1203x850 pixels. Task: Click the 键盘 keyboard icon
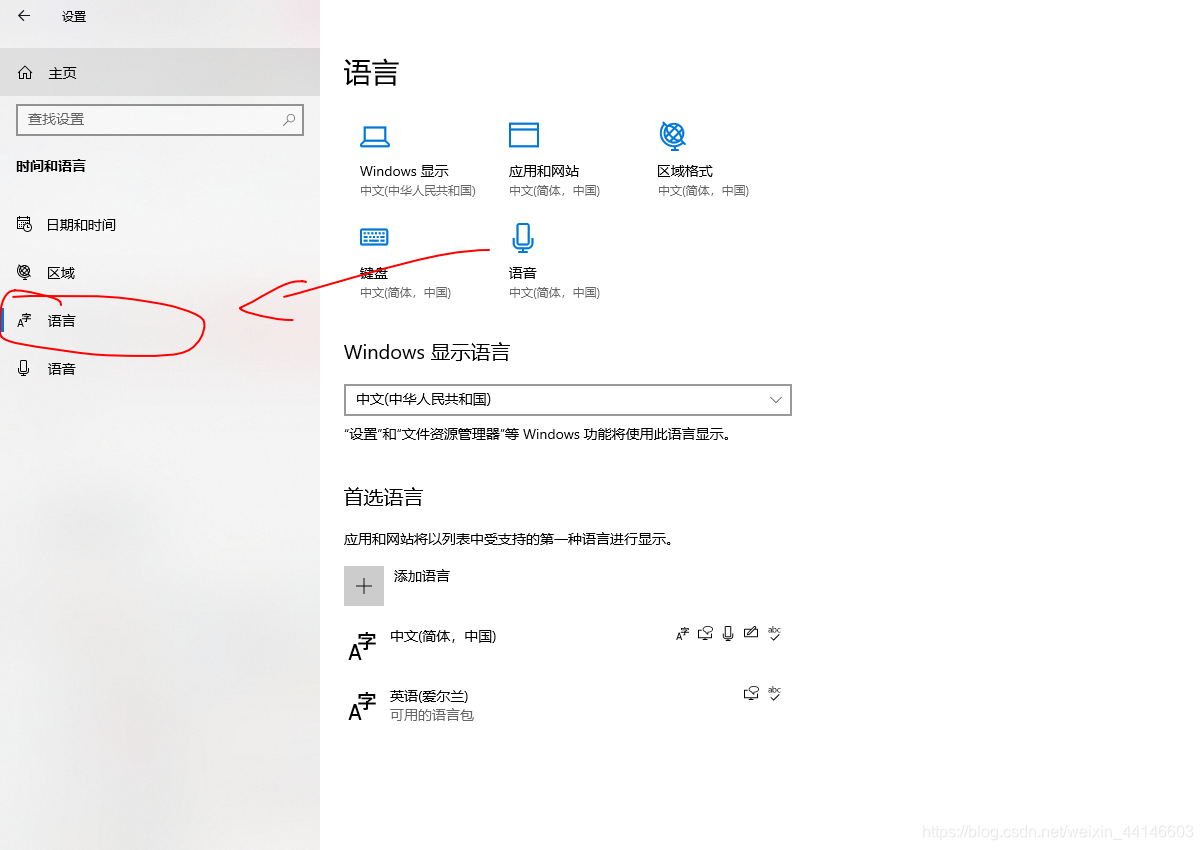point(374,237)
